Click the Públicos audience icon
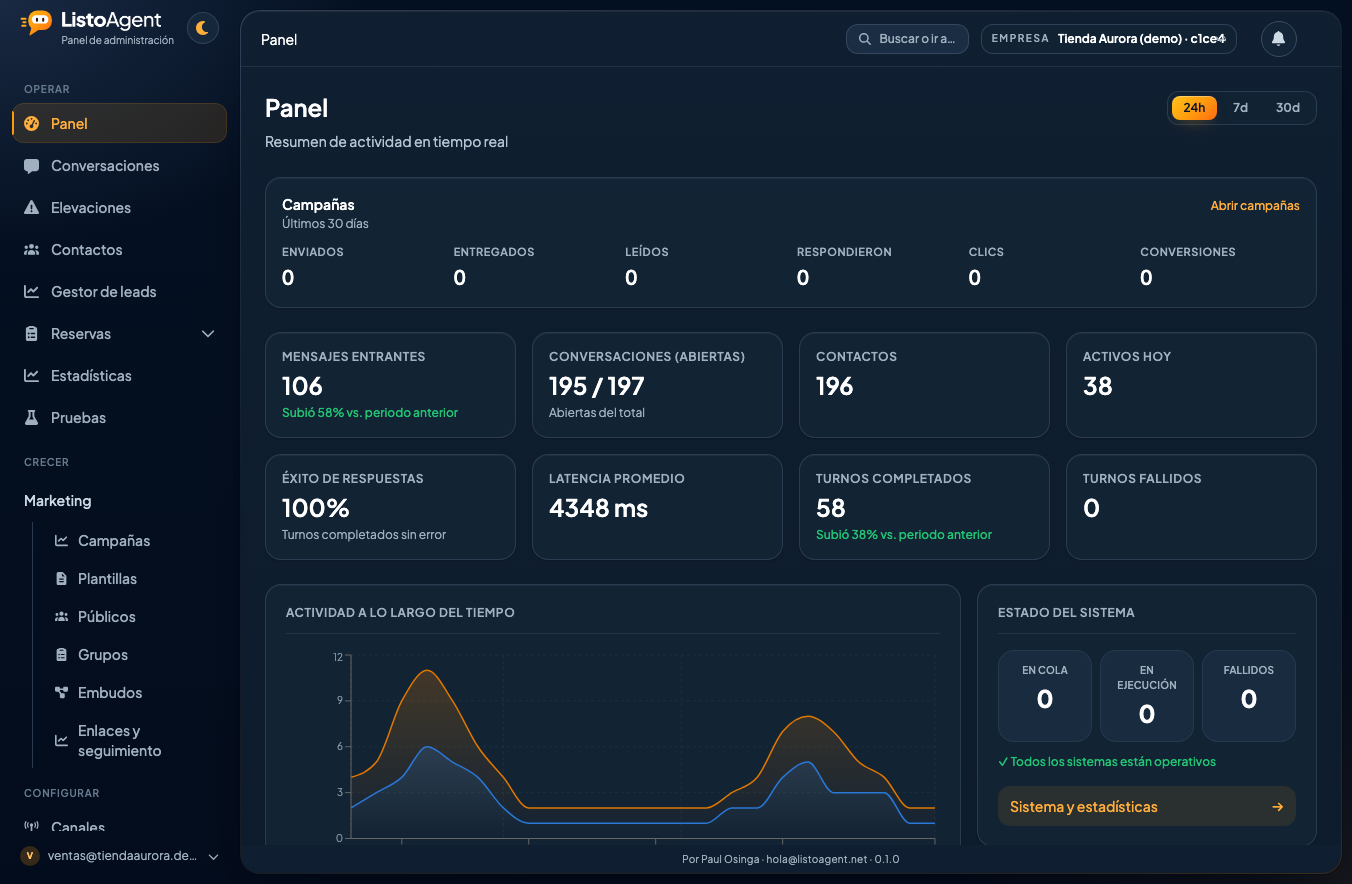This screenshot has height=884, width=1352. (x=61, y=617)
